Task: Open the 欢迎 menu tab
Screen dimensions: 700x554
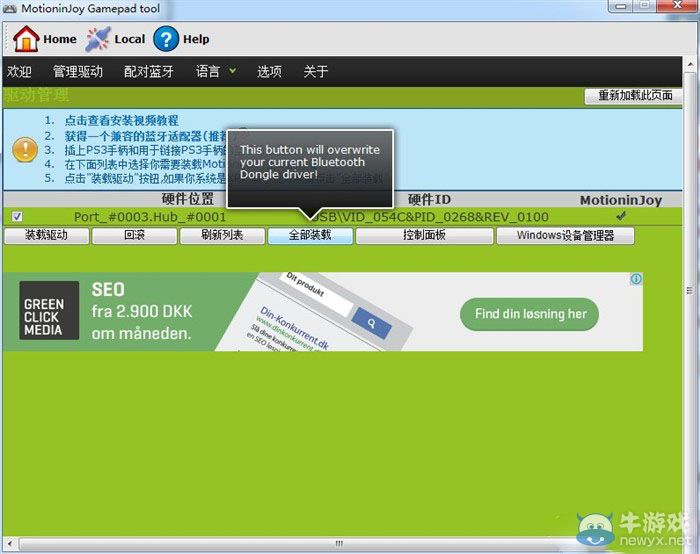Action: (19, 71)
